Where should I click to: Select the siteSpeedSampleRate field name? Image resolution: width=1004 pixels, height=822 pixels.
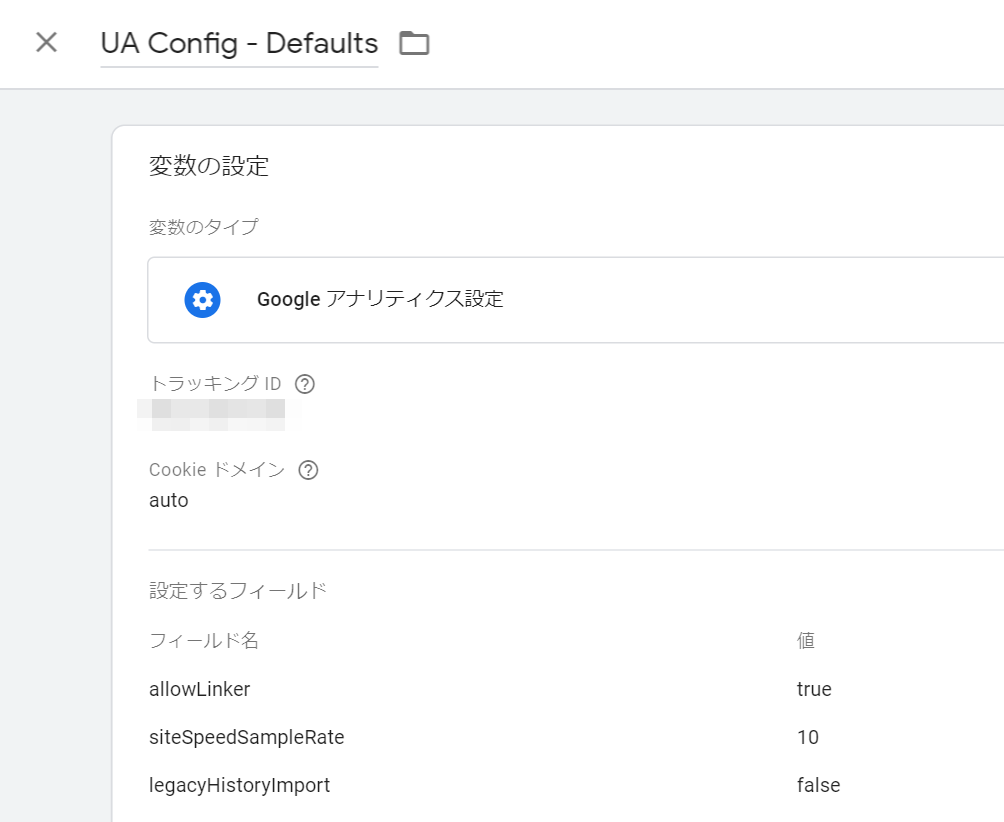click(x=246, y=737)
